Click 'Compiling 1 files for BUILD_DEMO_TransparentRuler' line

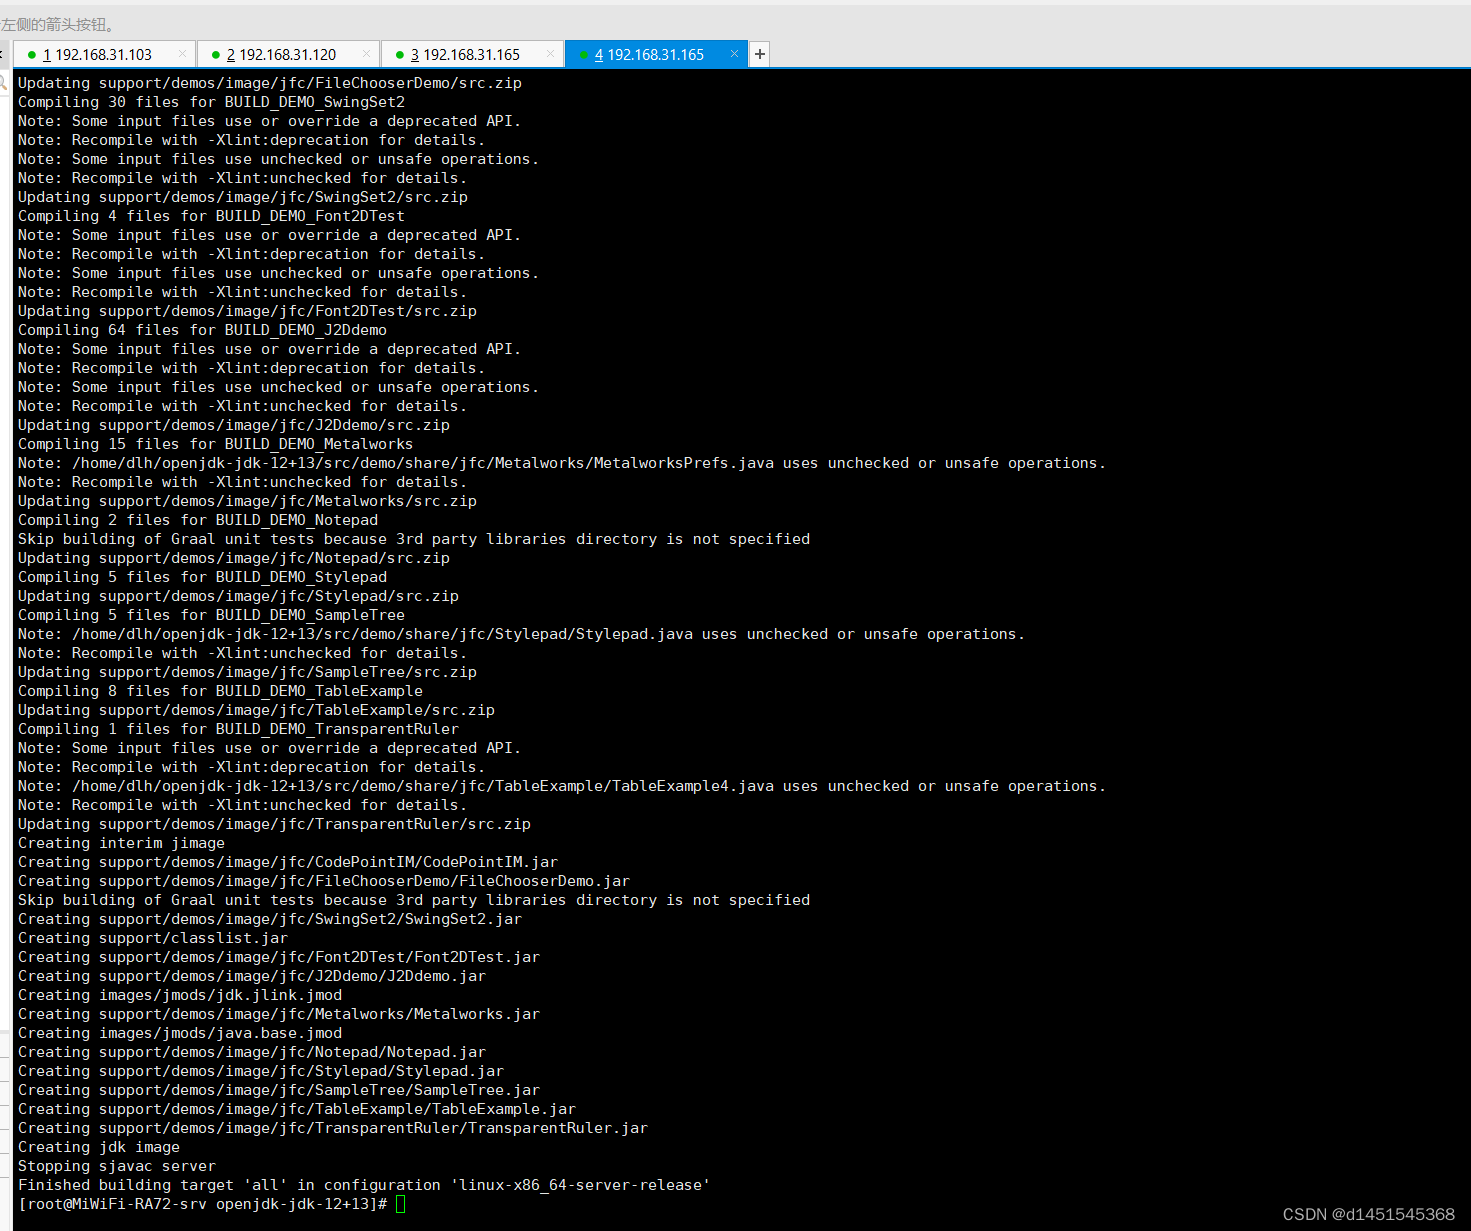pos(238,729)
